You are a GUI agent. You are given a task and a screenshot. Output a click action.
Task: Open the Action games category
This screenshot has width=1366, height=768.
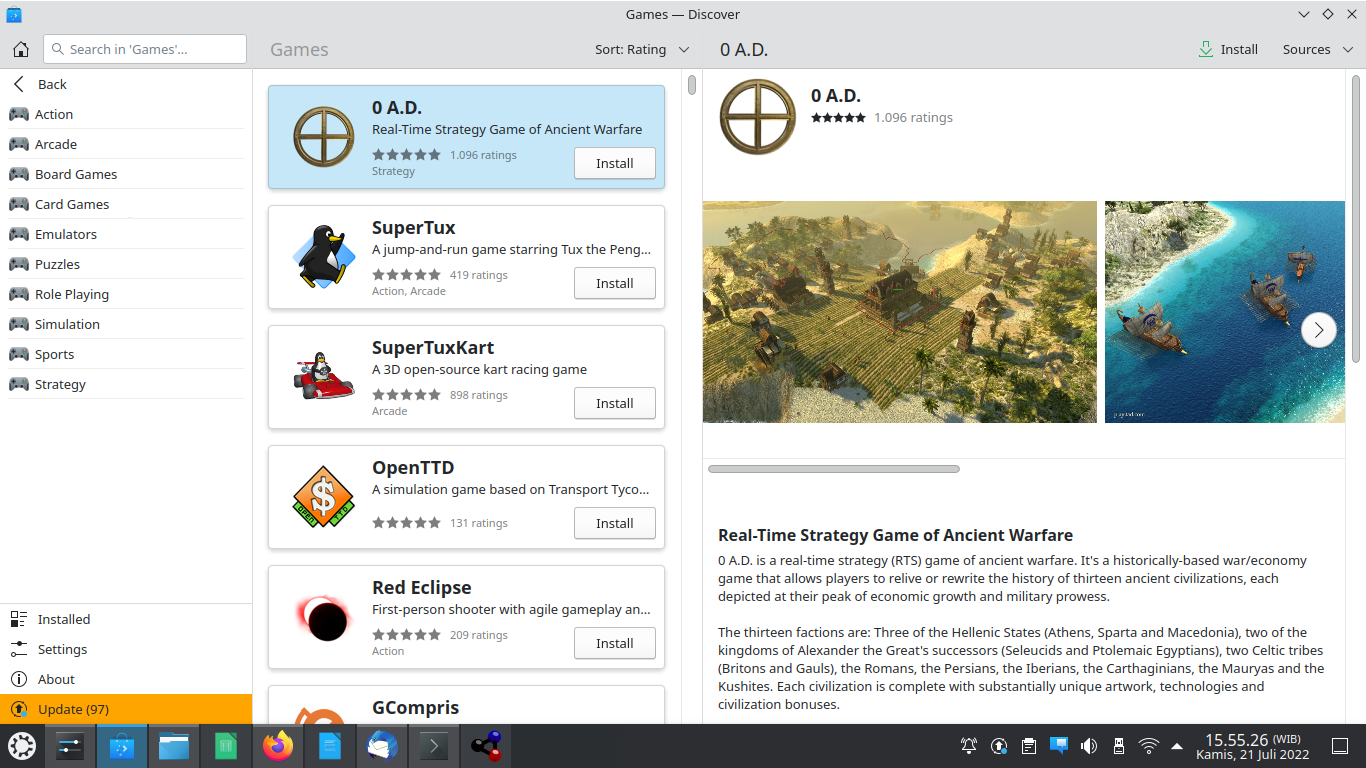126,114
